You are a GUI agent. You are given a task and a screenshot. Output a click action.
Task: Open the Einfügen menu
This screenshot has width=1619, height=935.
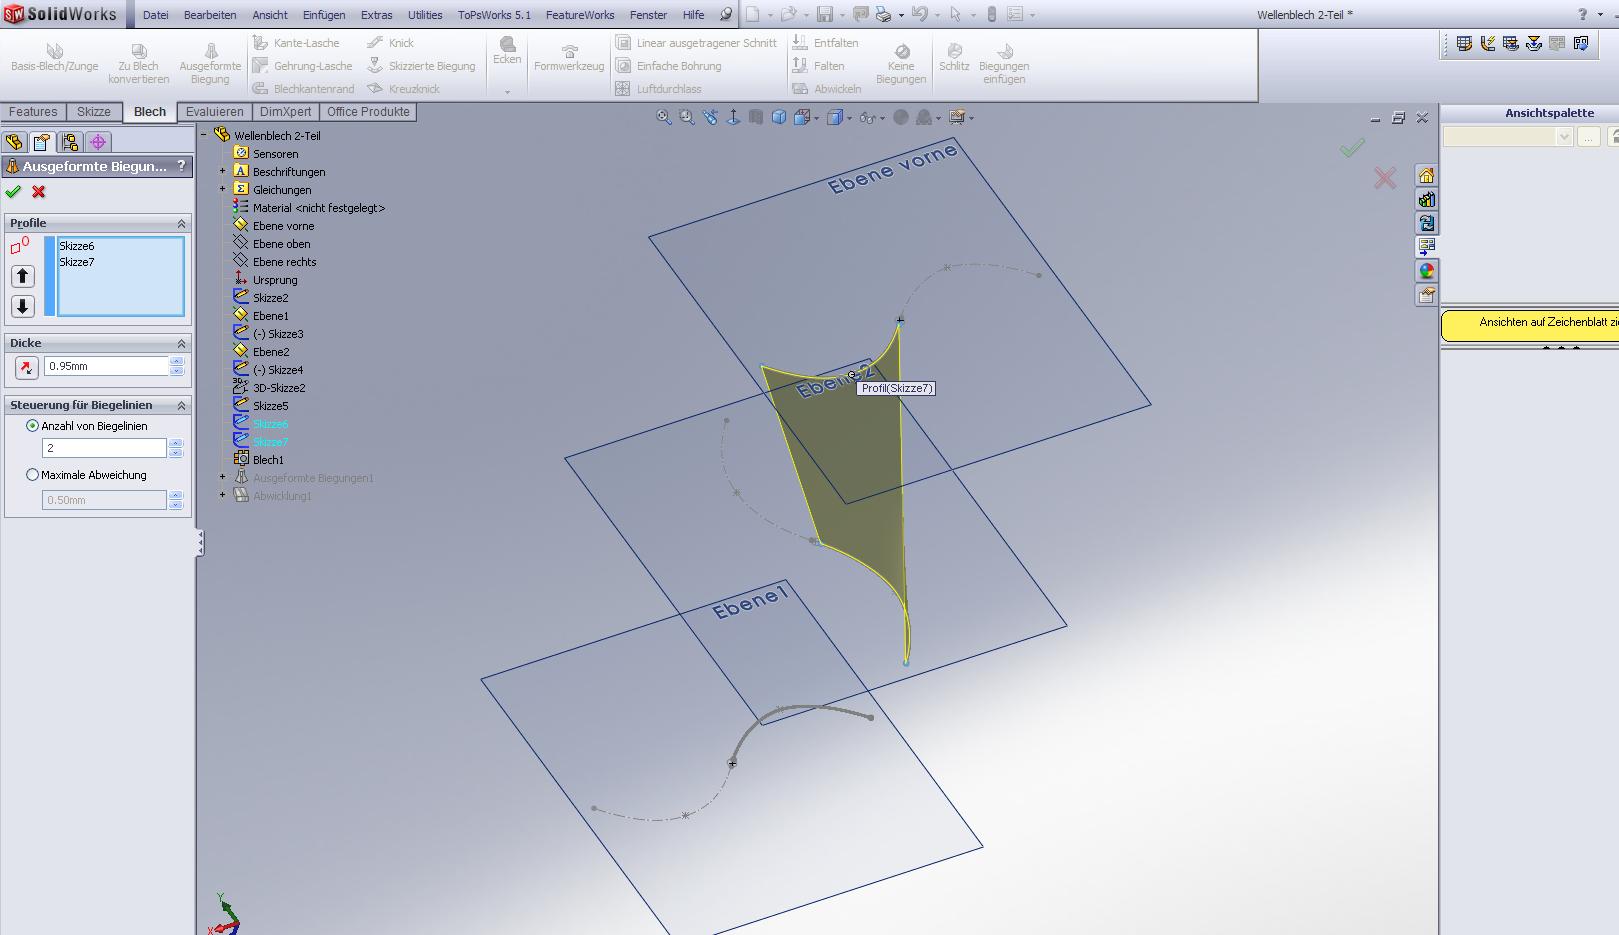coord(324,15)
